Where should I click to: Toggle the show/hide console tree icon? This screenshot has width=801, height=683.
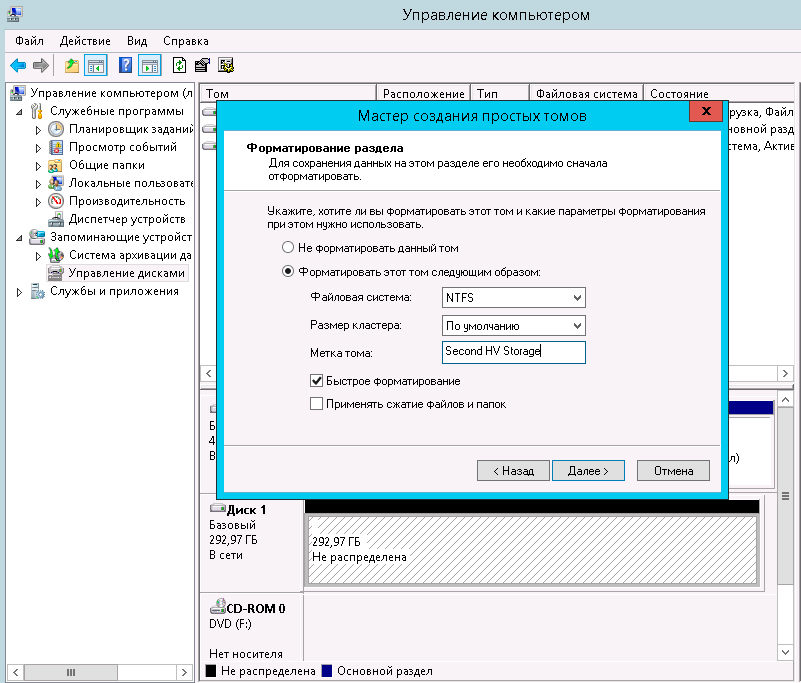pos(96,65)
